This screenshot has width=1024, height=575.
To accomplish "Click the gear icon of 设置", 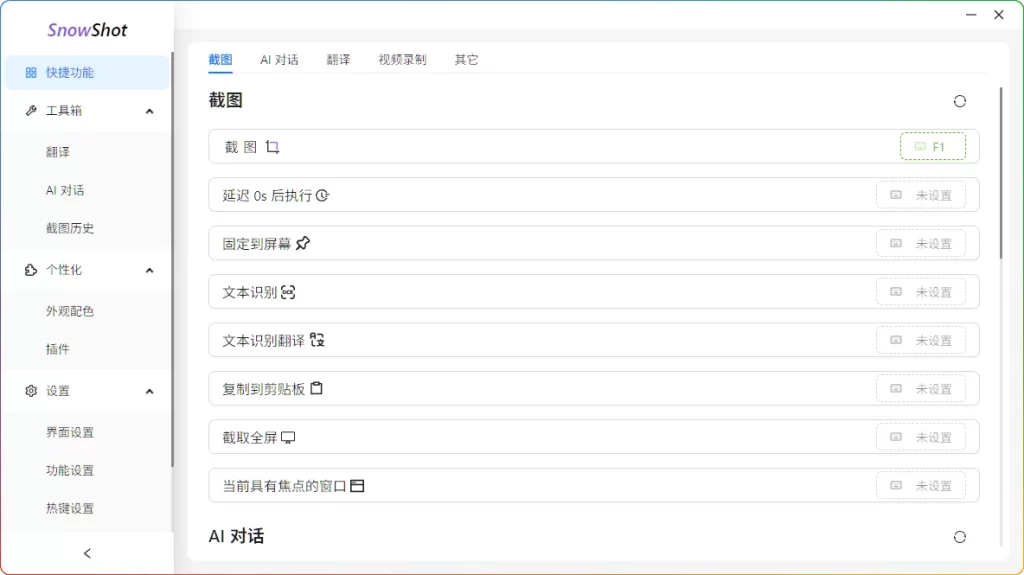I will click(31, 391).
